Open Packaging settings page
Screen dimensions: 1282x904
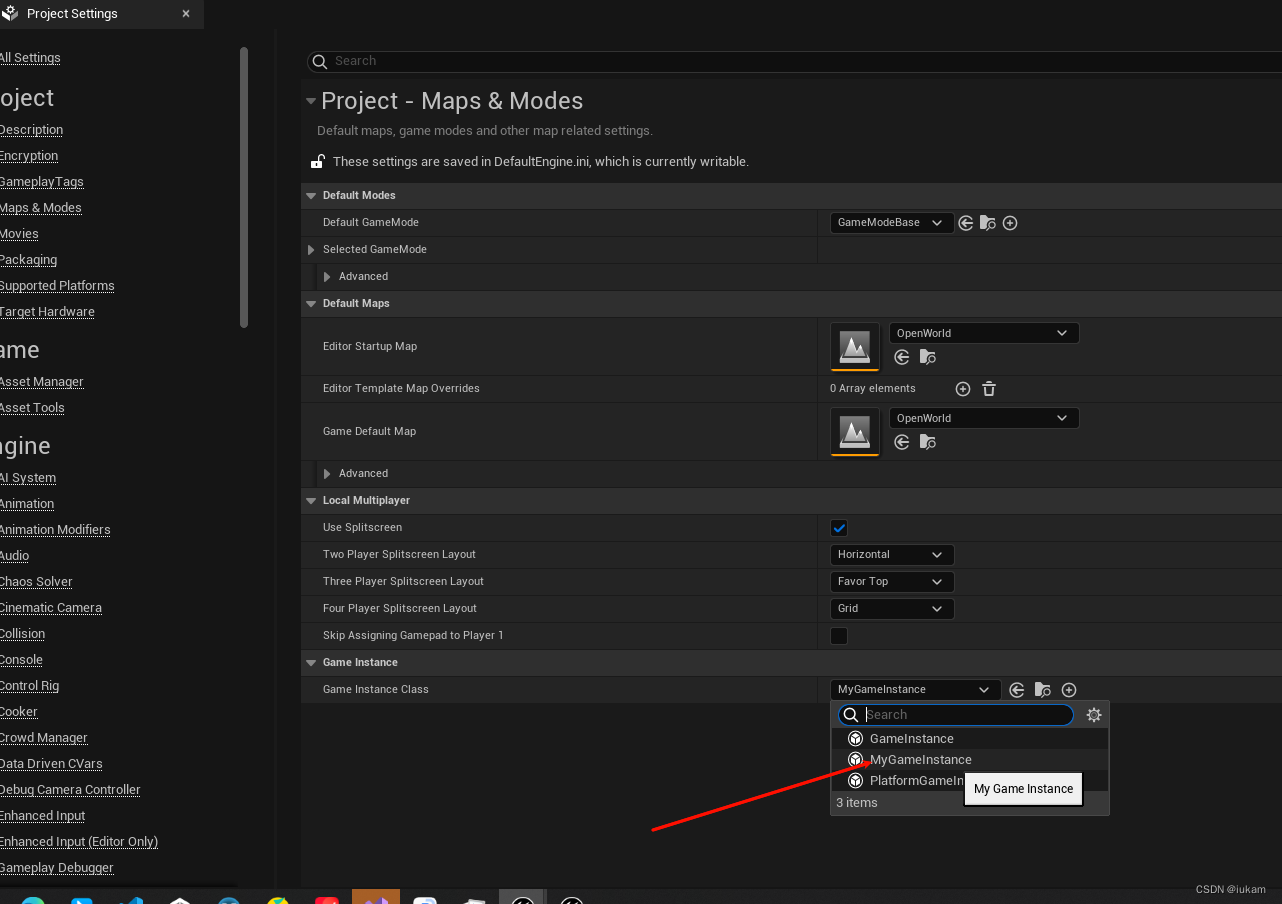pyautogui.click(x=28, y=260)
